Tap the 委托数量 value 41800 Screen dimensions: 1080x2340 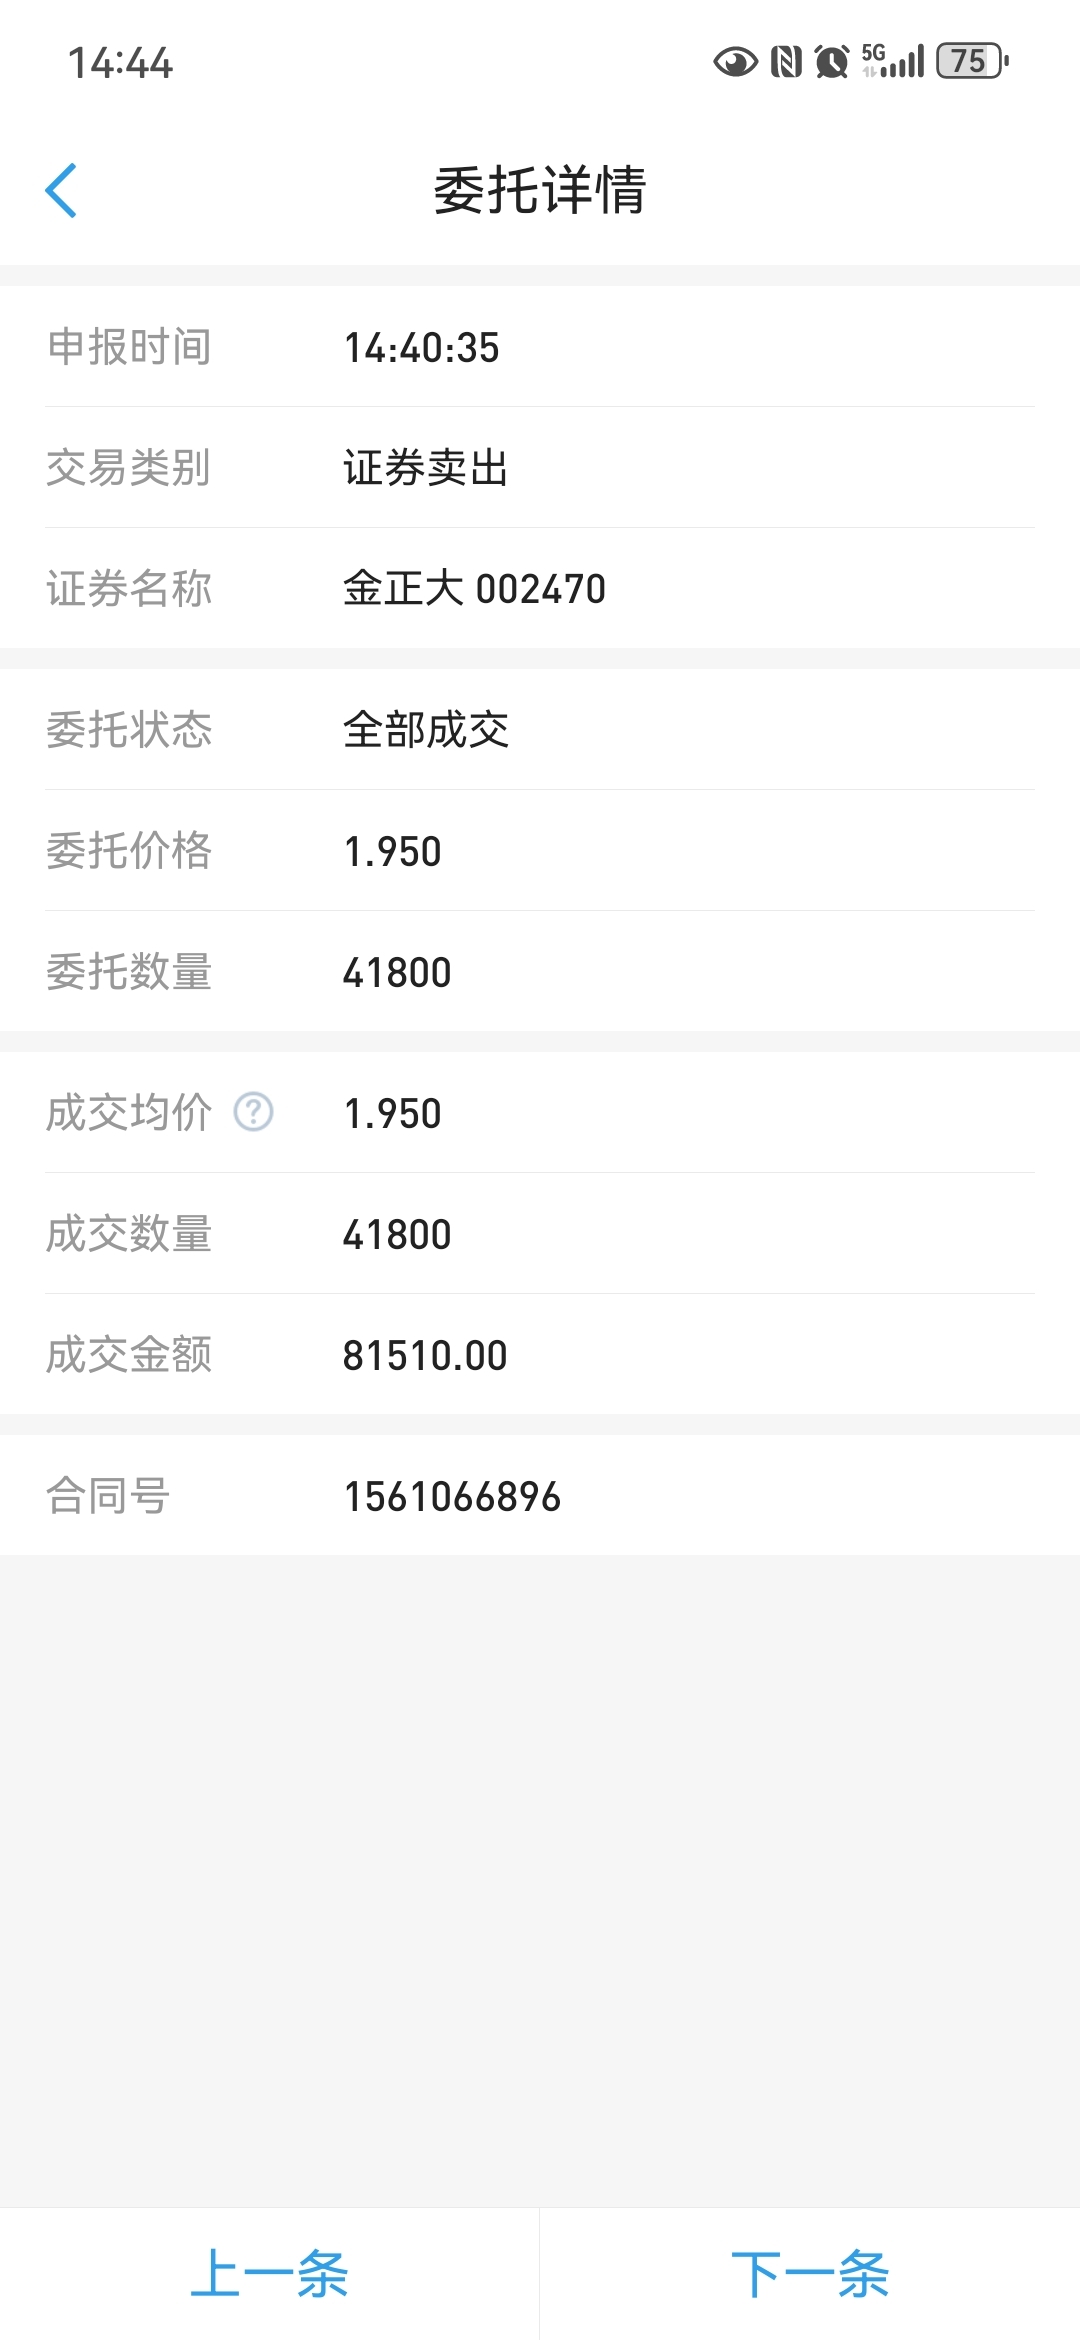397,973
